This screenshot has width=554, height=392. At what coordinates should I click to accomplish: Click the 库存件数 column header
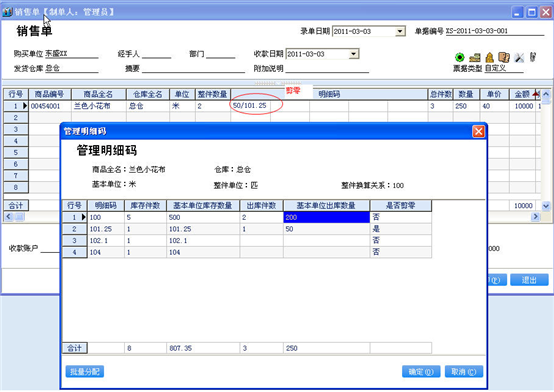tap(145, 206)
